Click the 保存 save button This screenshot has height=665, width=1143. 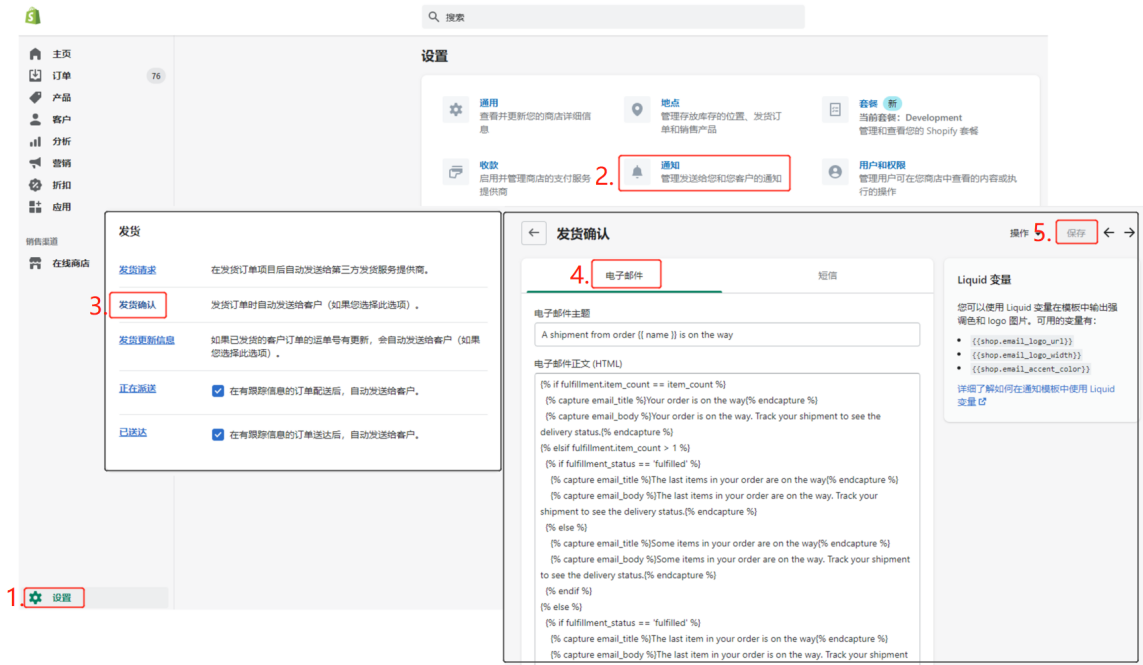(1076, 233)
